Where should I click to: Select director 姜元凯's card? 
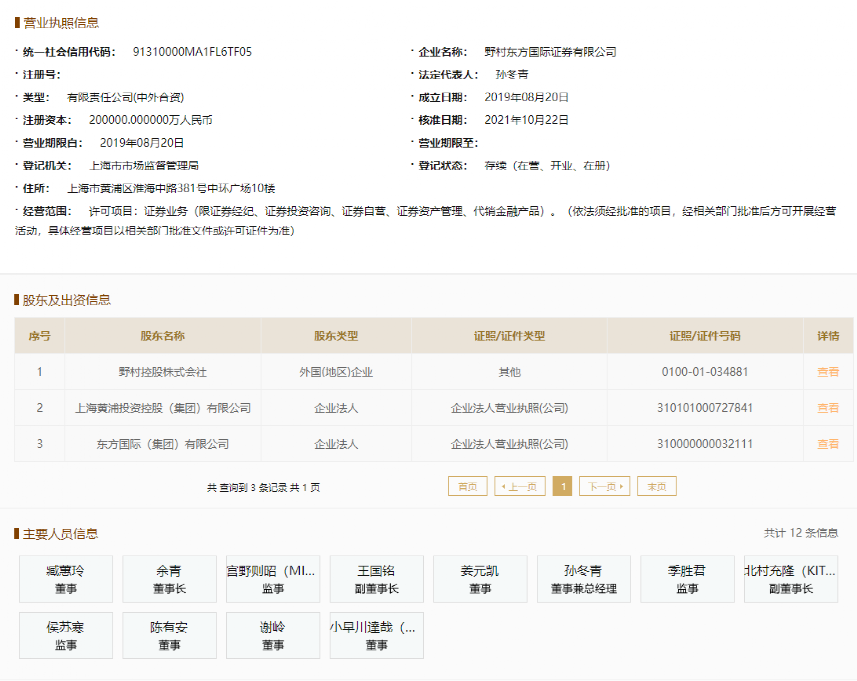click(x=480, y=579)
